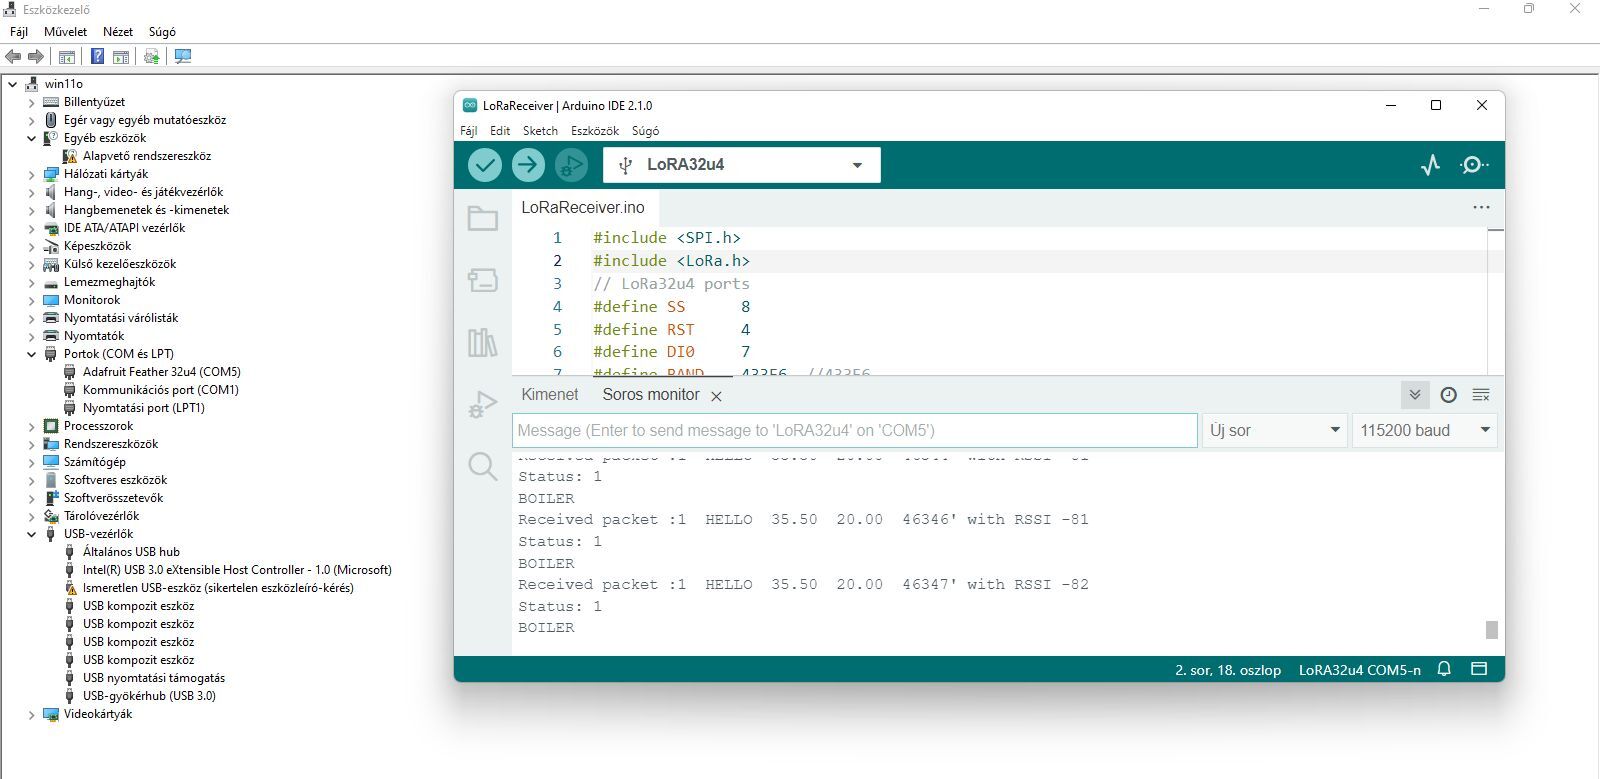1600x779 pixels.
Task: Collapse the Egyéb eszközök category
Action: pos(31,138)
